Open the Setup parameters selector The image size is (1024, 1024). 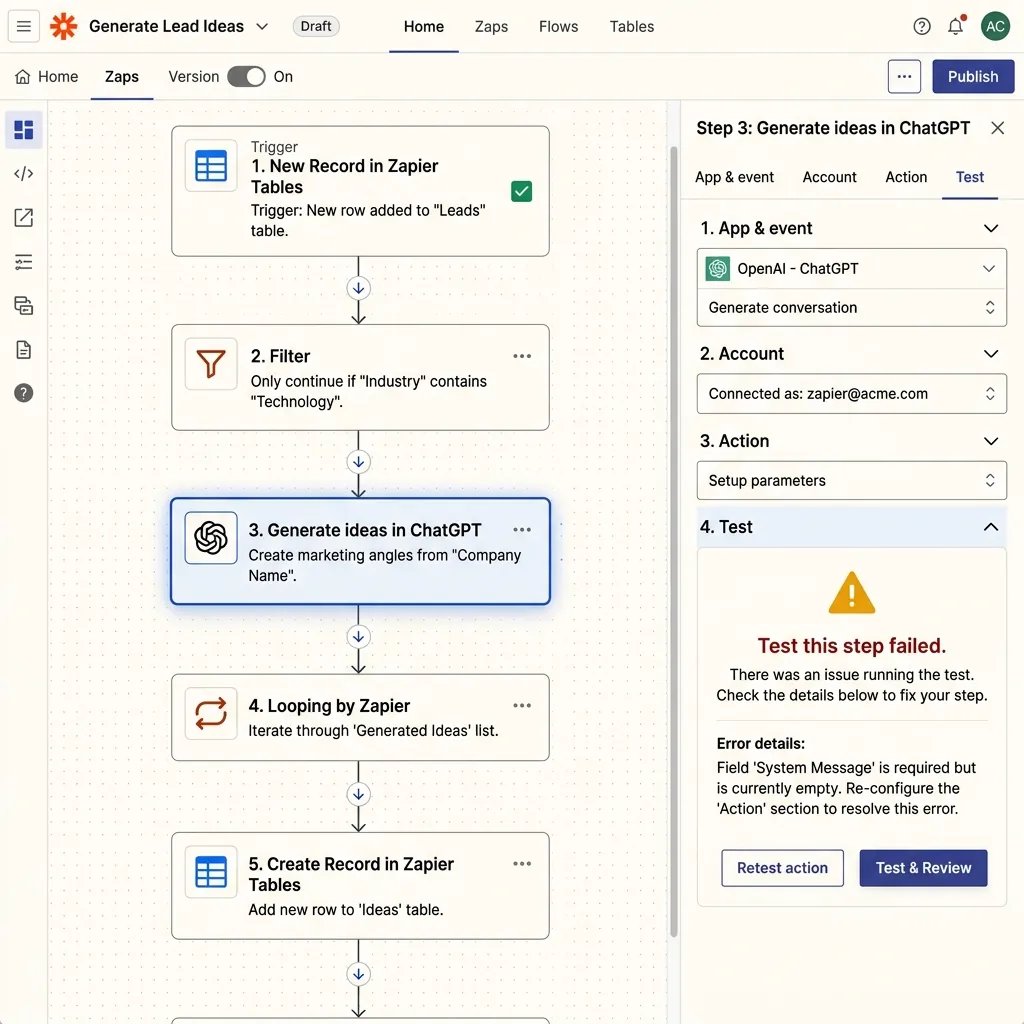coord(852,481)
